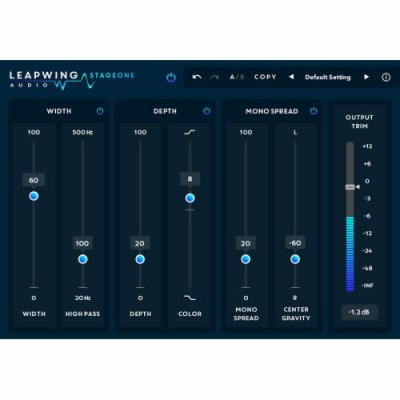Open the Default Setting preset name

pos(328,77)
